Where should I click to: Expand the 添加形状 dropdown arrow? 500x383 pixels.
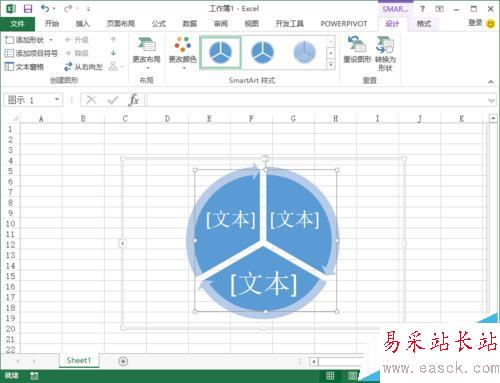pos(51,40)
